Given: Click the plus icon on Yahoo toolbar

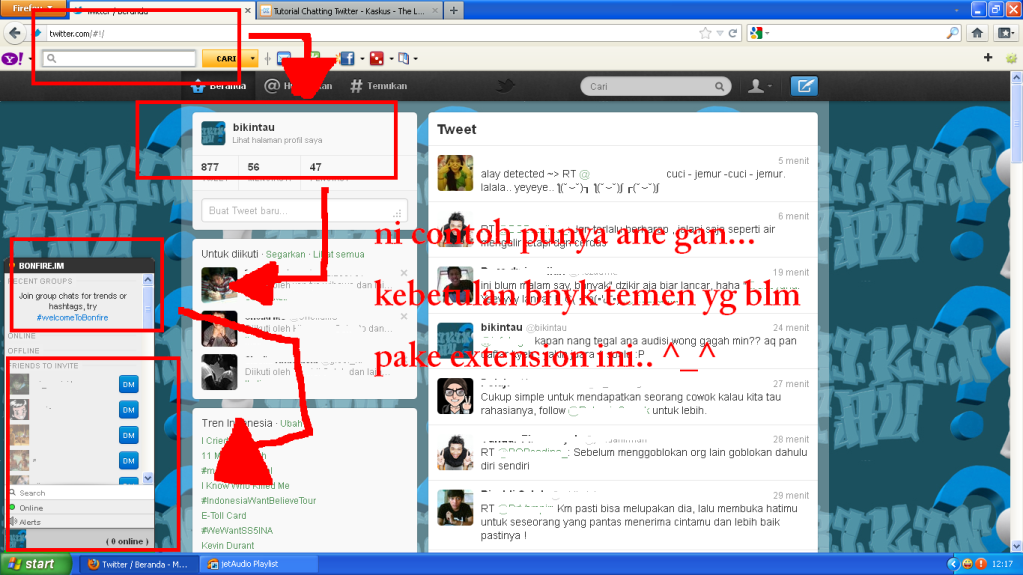Looking at the screenshot, I should tap(988, 58).
